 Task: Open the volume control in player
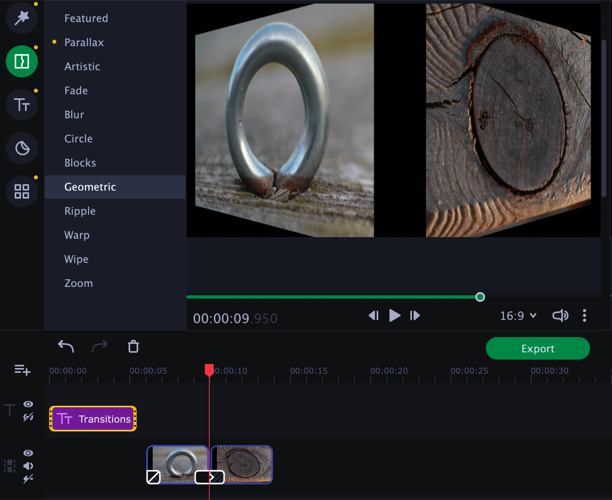click(560, 316)
